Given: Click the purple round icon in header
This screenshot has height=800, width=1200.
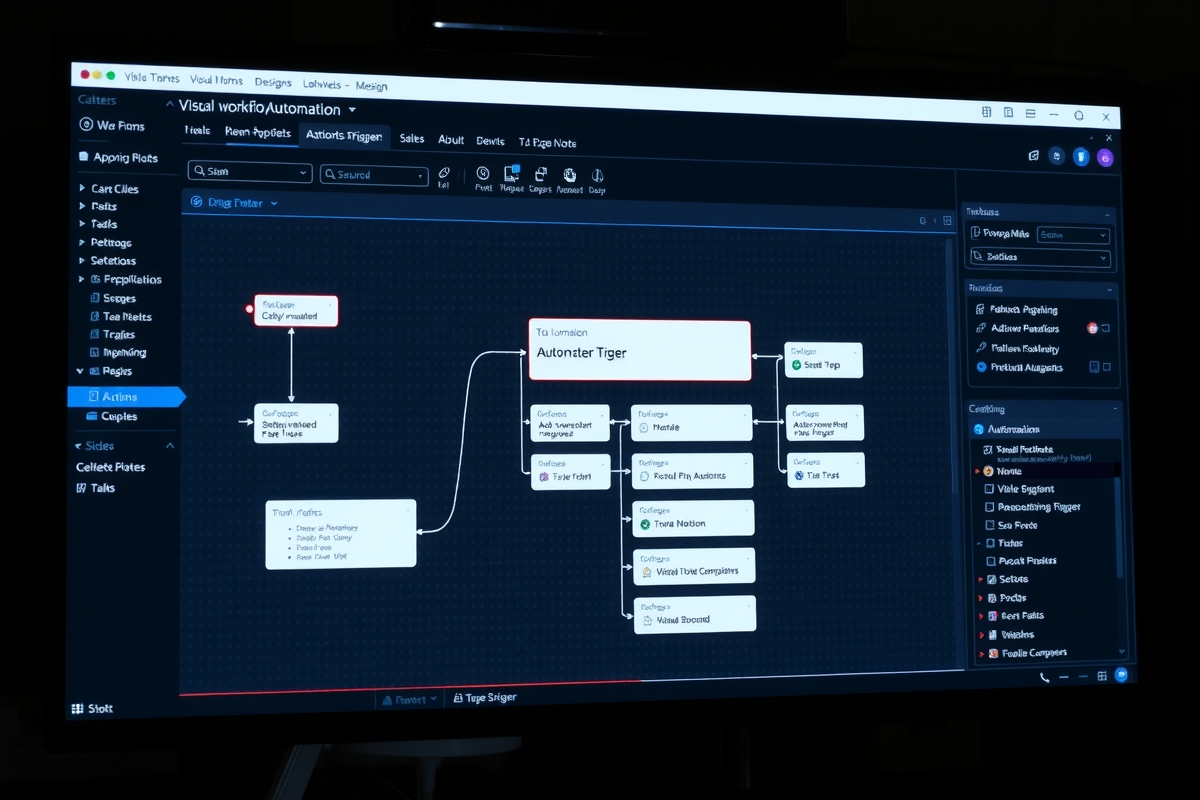Looking at the screenshot, I should [x=1105, y=157].
